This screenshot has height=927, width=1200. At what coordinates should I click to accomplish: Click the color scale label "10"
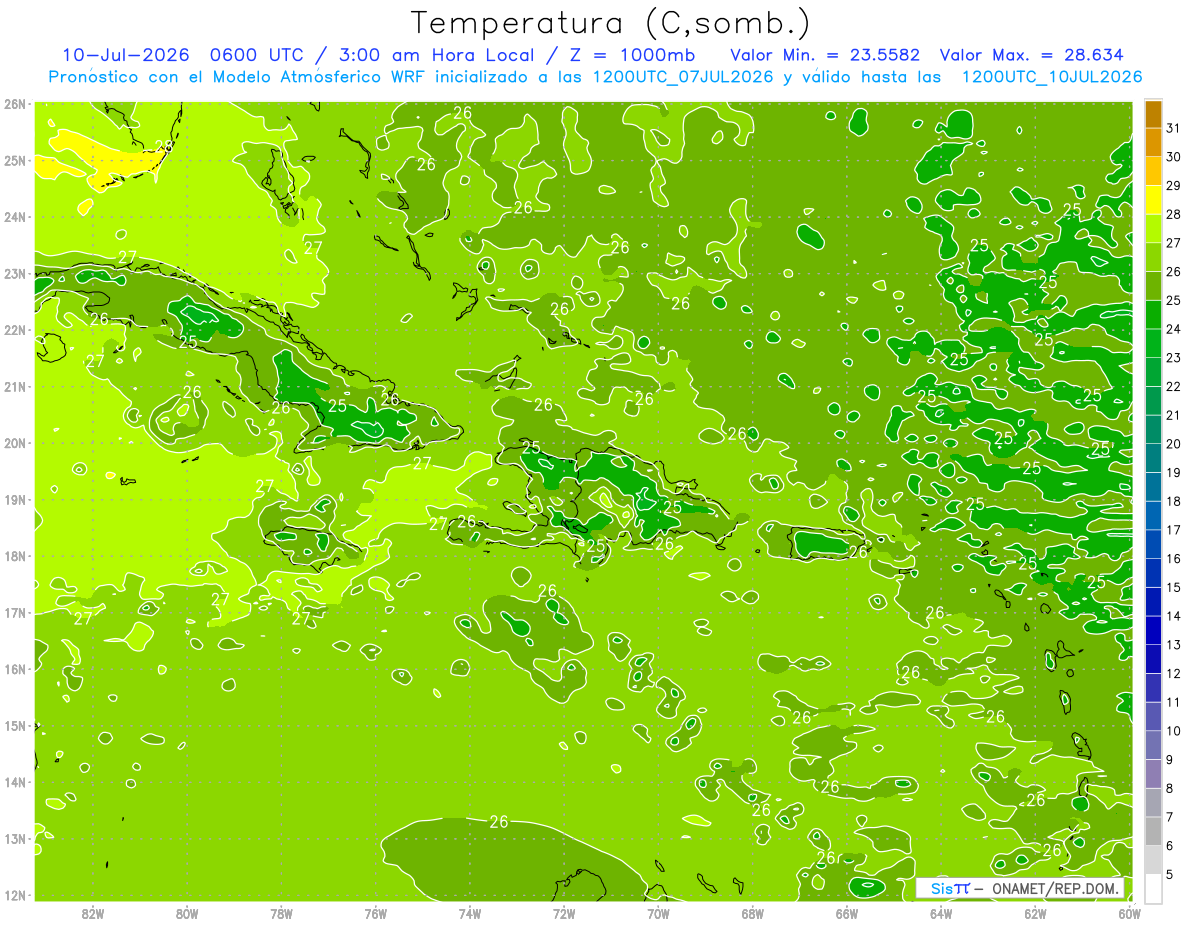click(x=1173, y=731)
